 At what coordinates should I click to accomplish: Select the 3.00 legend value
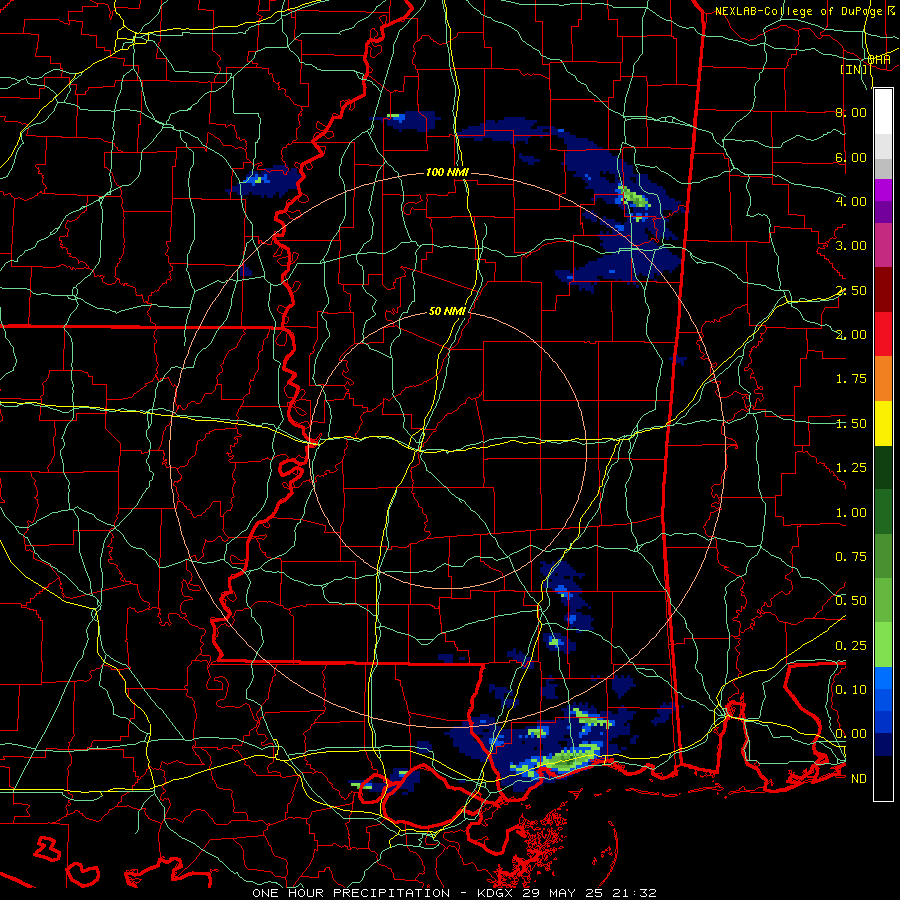pyautogui.click(x=851, y=246)
